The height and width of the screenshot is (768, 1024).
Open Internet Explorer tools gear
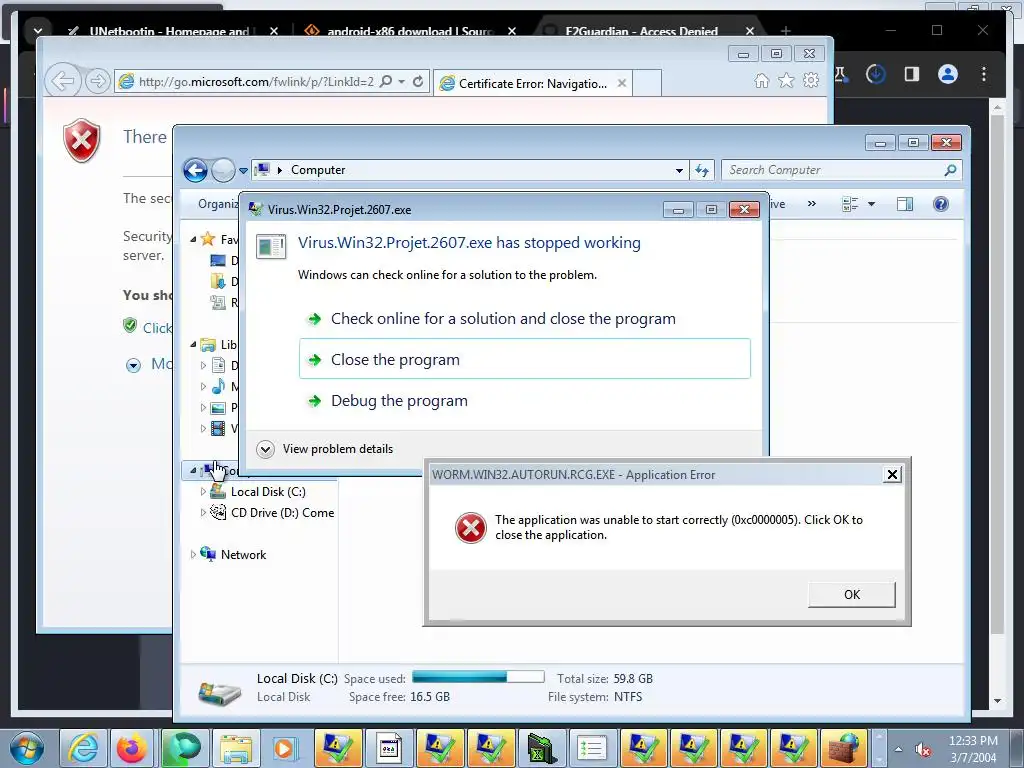[x=811, y=80]
